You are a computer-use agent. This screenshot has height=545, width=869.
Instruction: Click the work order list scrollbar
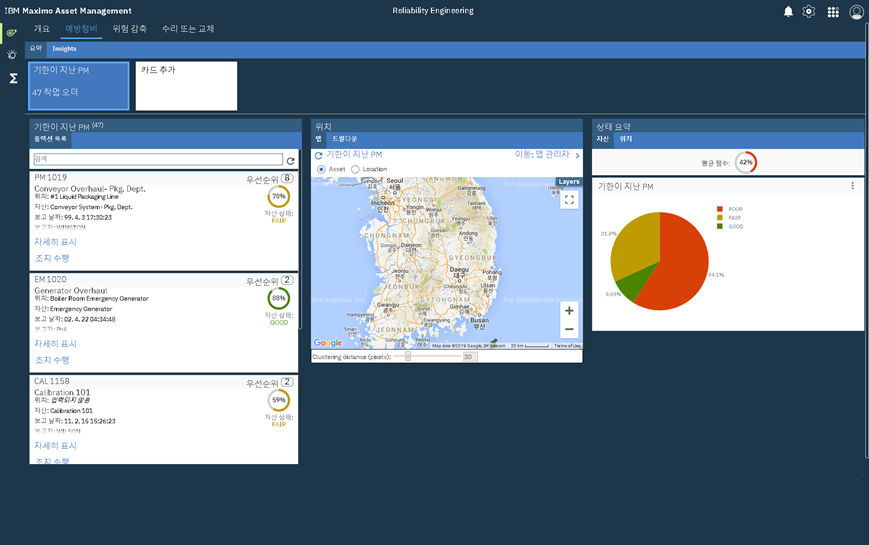pyautogui.click(x=300, y=238)
